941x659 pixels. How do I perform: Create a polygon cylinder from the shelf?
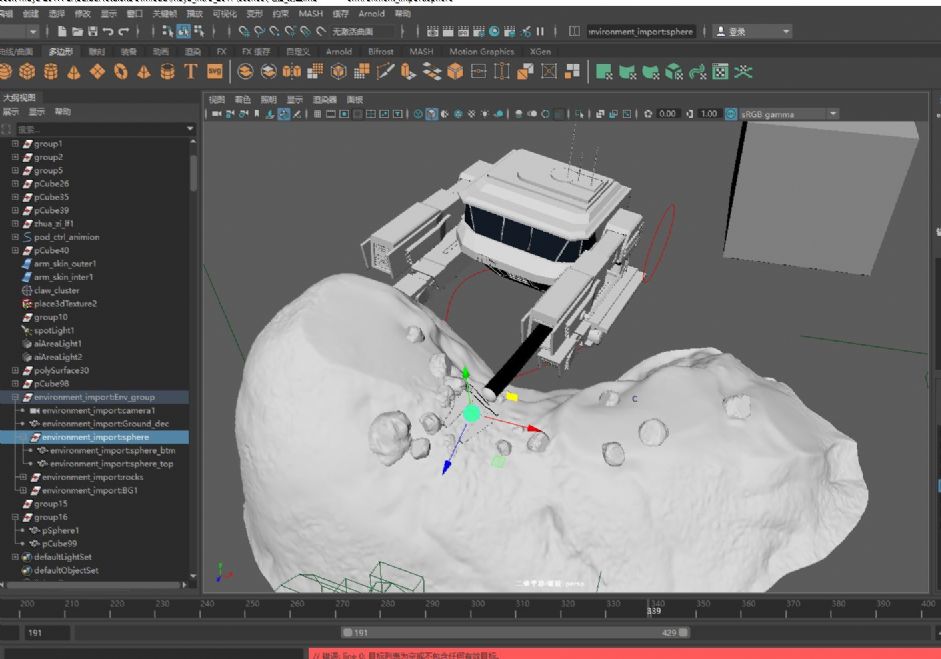51,72
